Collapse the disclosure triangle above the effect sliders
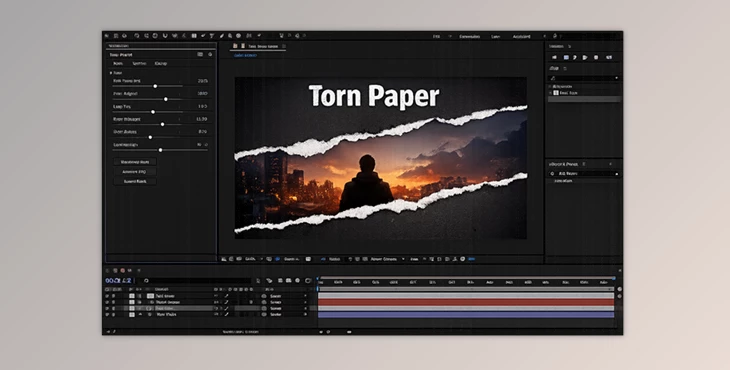730x370 pixels. [x=111, y=73]
